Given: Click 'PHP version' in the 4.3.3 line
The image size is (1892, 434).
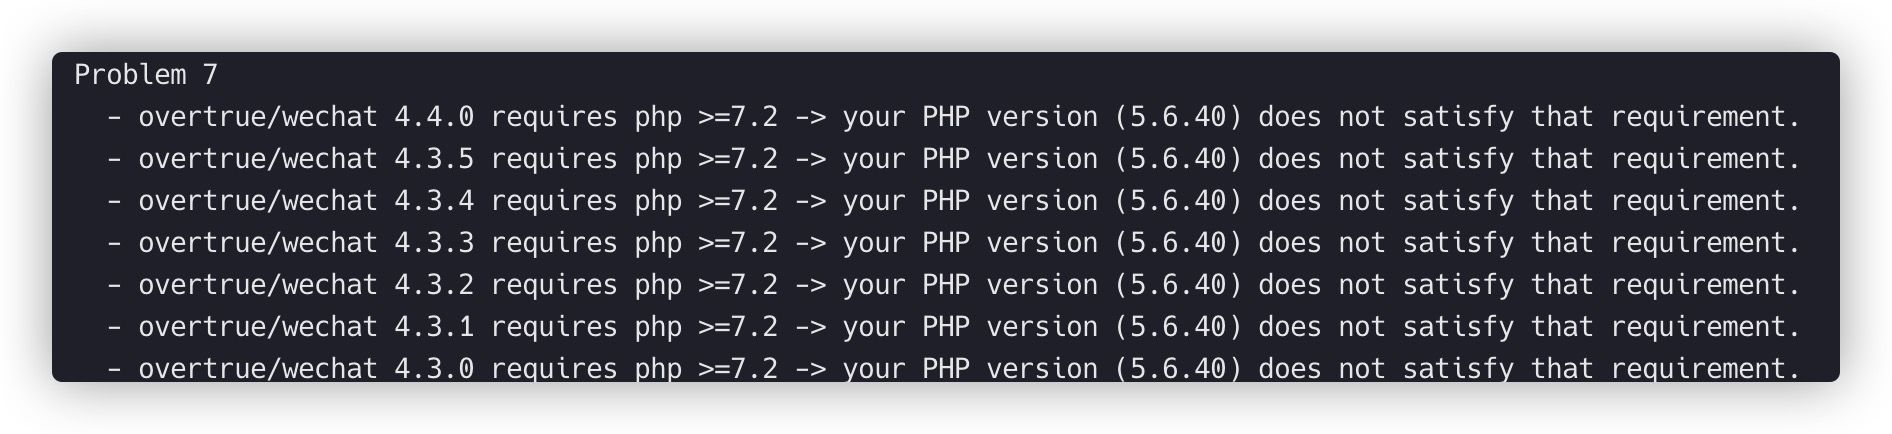Looking at the screenshot, I should coord(1010,243).
